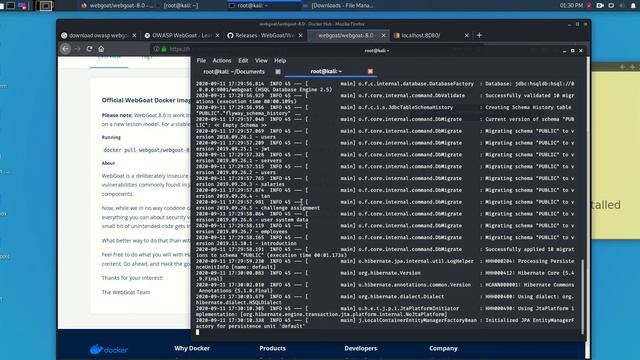640x360 pixels.
Task: Click the Docker logo in page footer
Action: pyautogui.click(x=109, y=349)
